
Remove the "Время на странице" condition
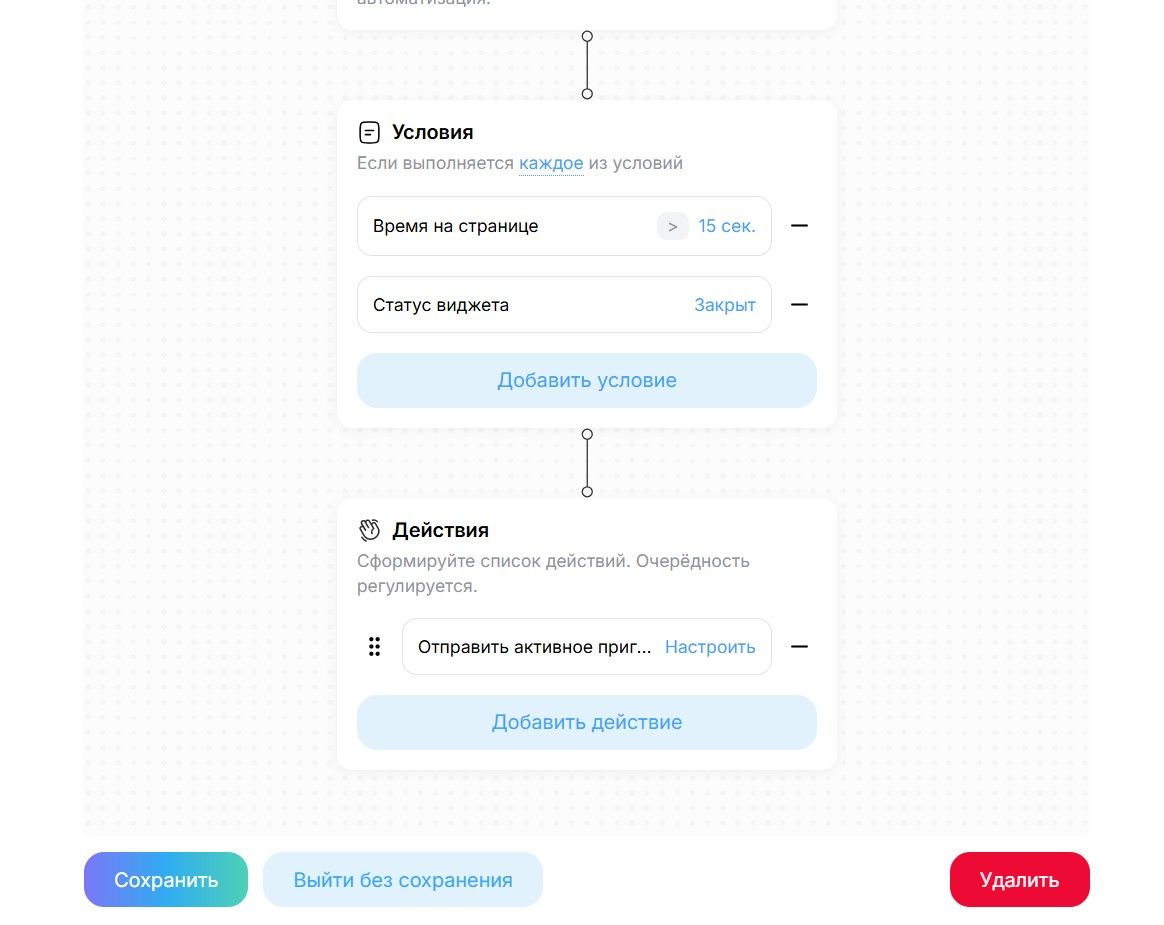tap(799, 226)
